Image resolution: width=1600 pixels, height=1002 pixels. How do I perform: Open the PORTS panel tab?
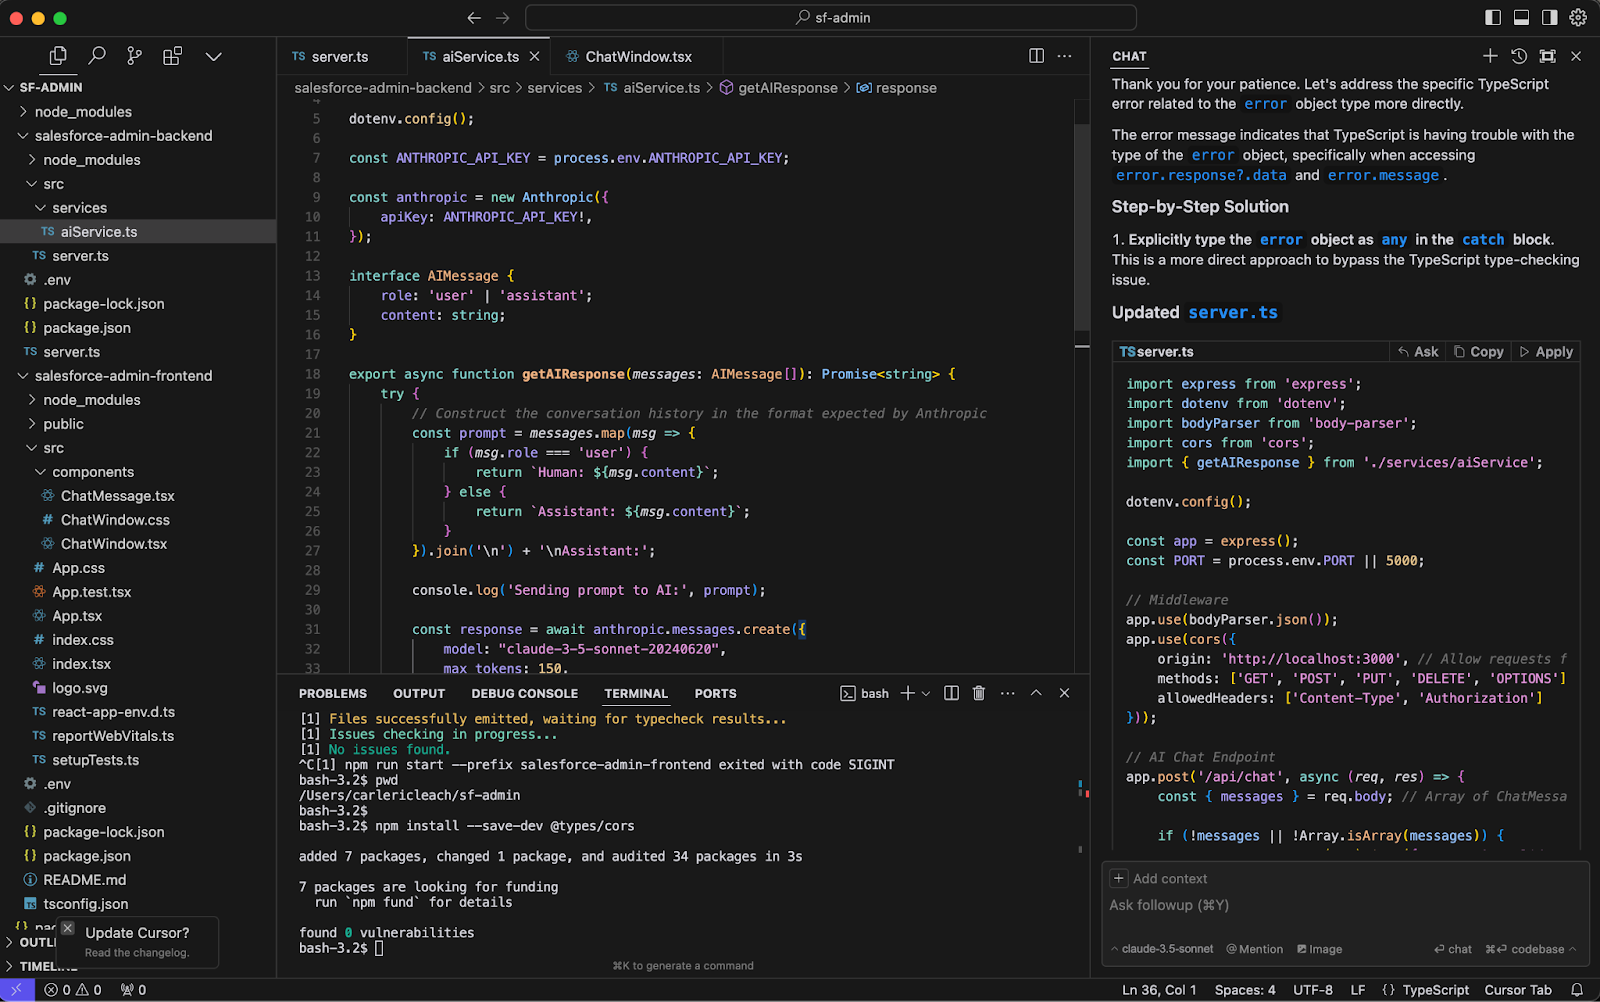[716, 693]
